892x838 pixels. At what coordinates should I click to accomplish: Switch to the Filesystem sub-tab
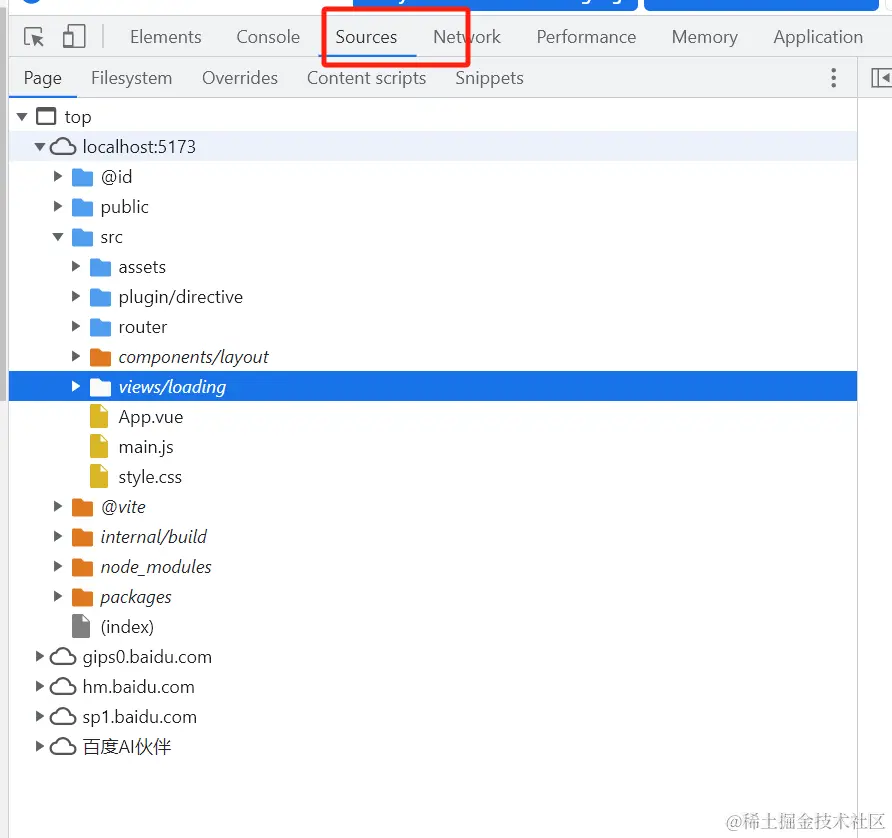131,78
